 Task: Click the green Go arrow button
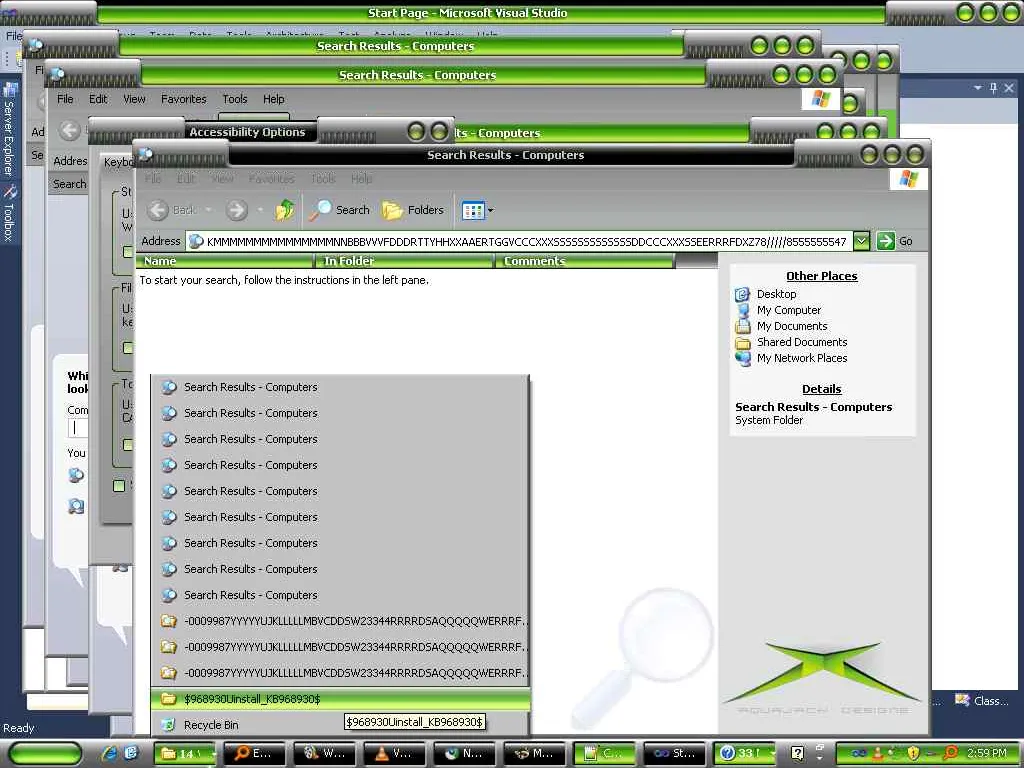pyautogui.click(x=886, y=241)
